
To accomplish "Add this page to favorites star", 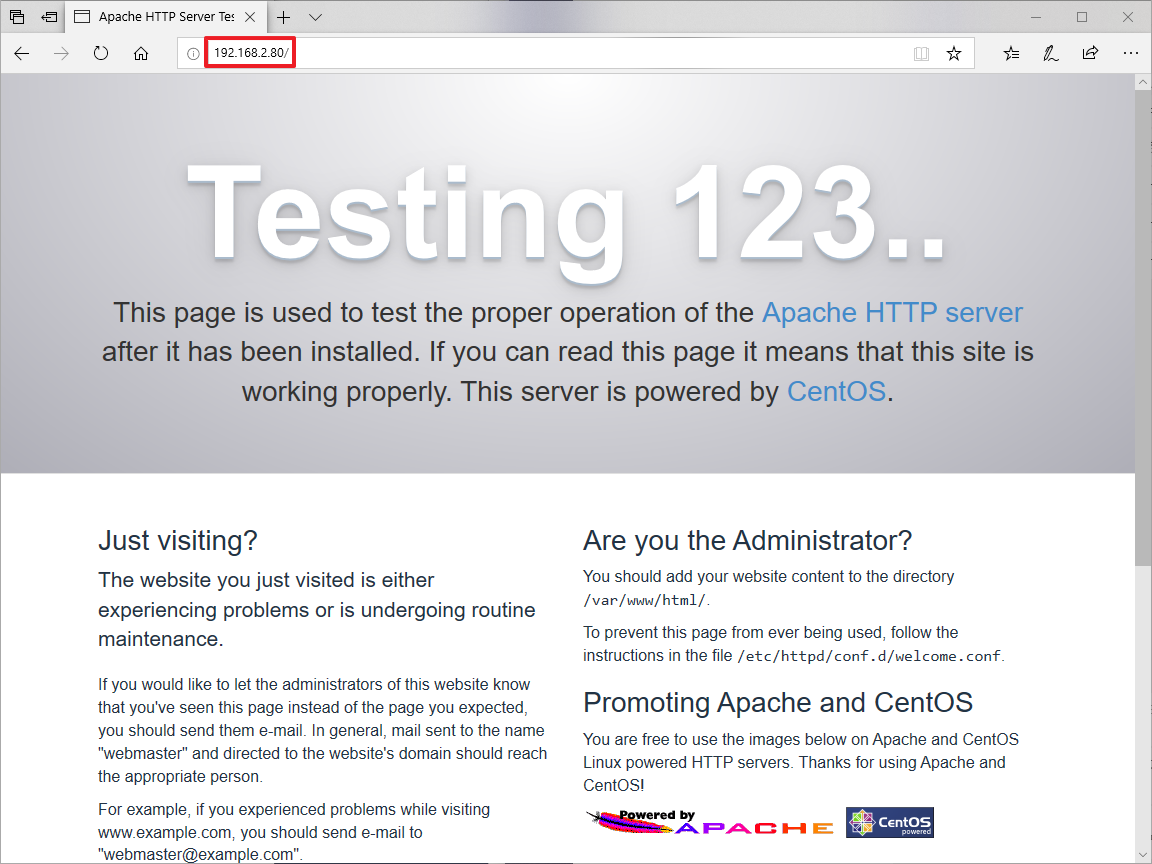I will [954, 53].
